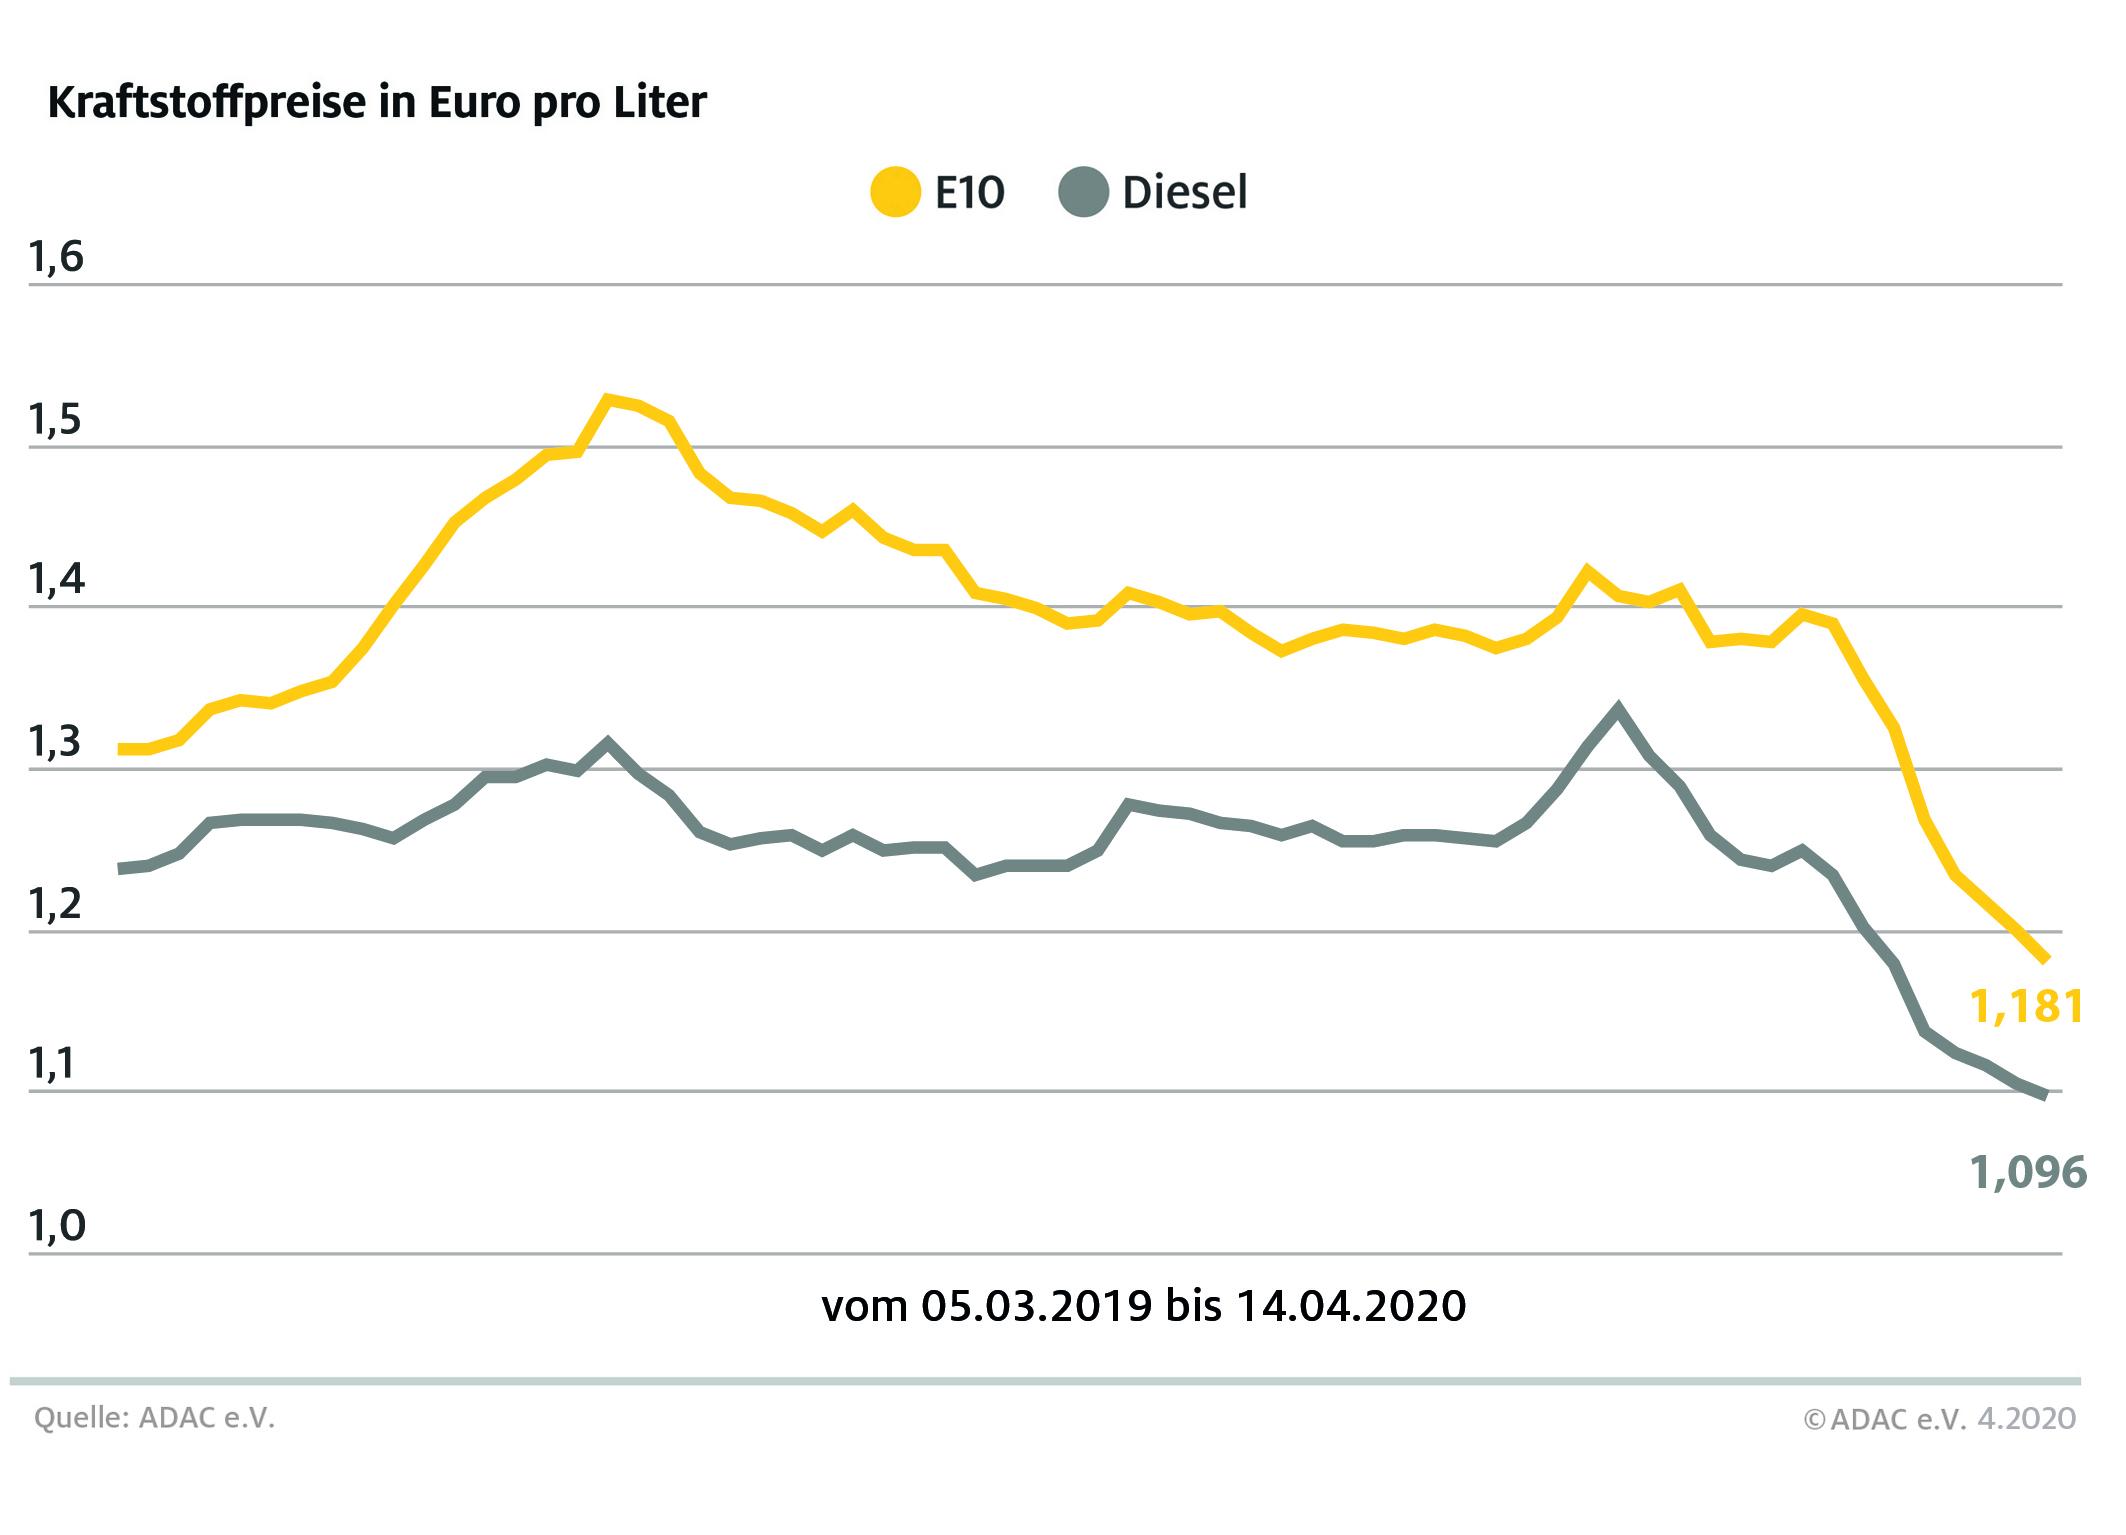The width and height of the screenshot is (2126, 1535).
Task: Click the 1,6 y-axis label
Action: [x=57, y=258]
